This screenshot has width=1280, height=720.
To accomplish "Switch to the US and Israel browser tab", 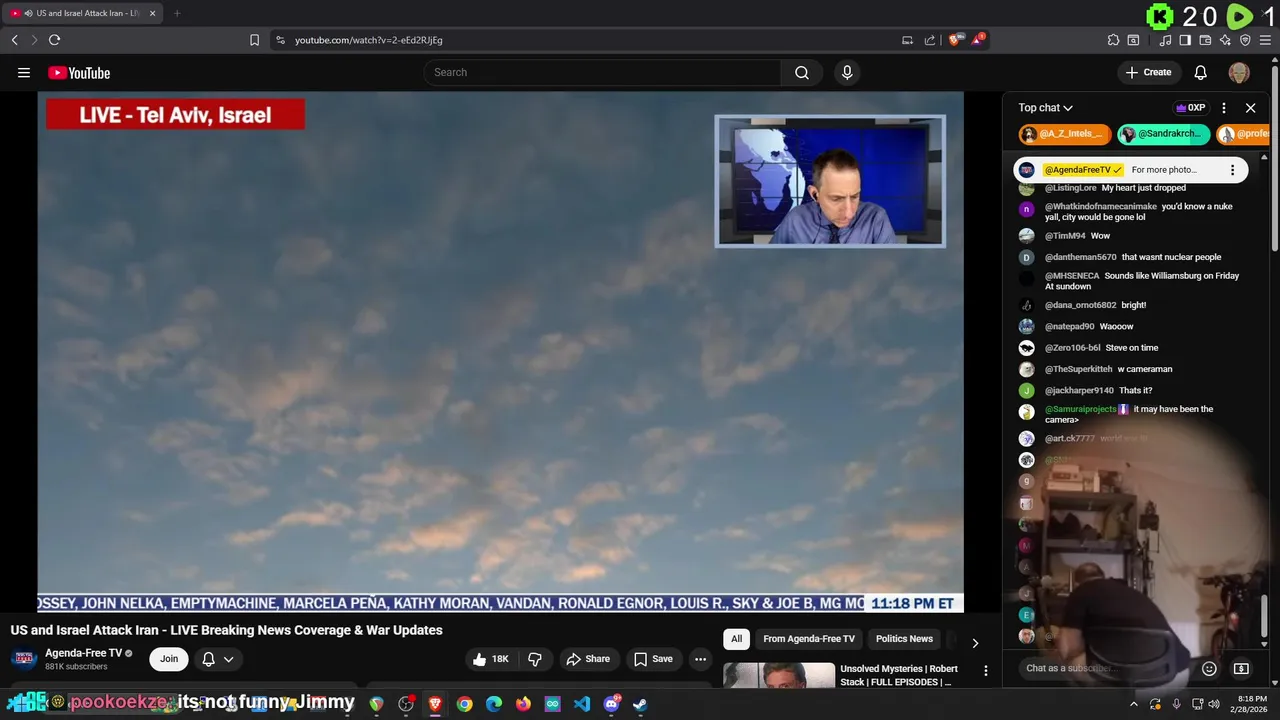I will coord(82,13).
